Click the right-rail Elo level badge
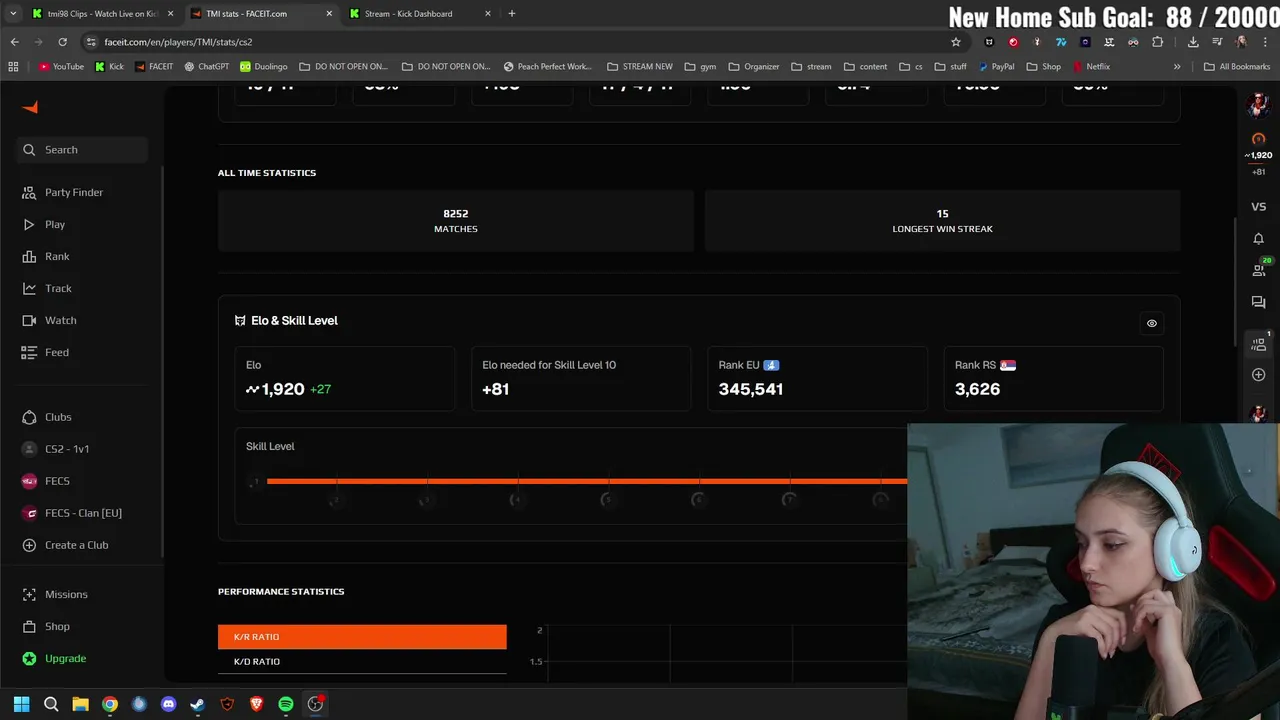1280x720 pixels. click(x=1258, y=139)
